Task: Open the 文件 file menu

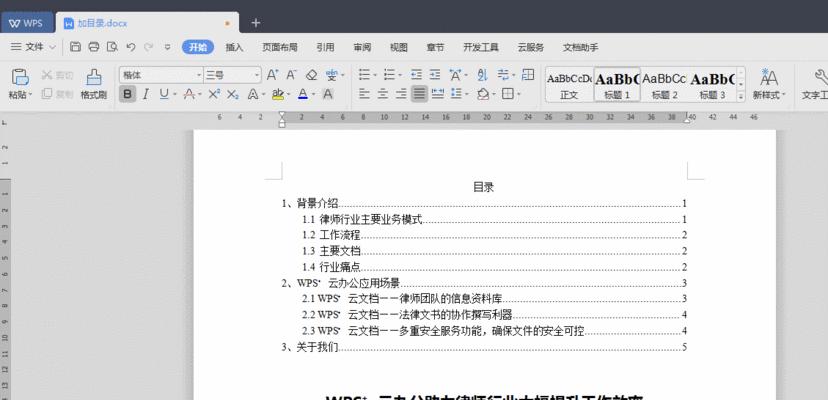Action: pyautogui.click(x=34, y=47)
